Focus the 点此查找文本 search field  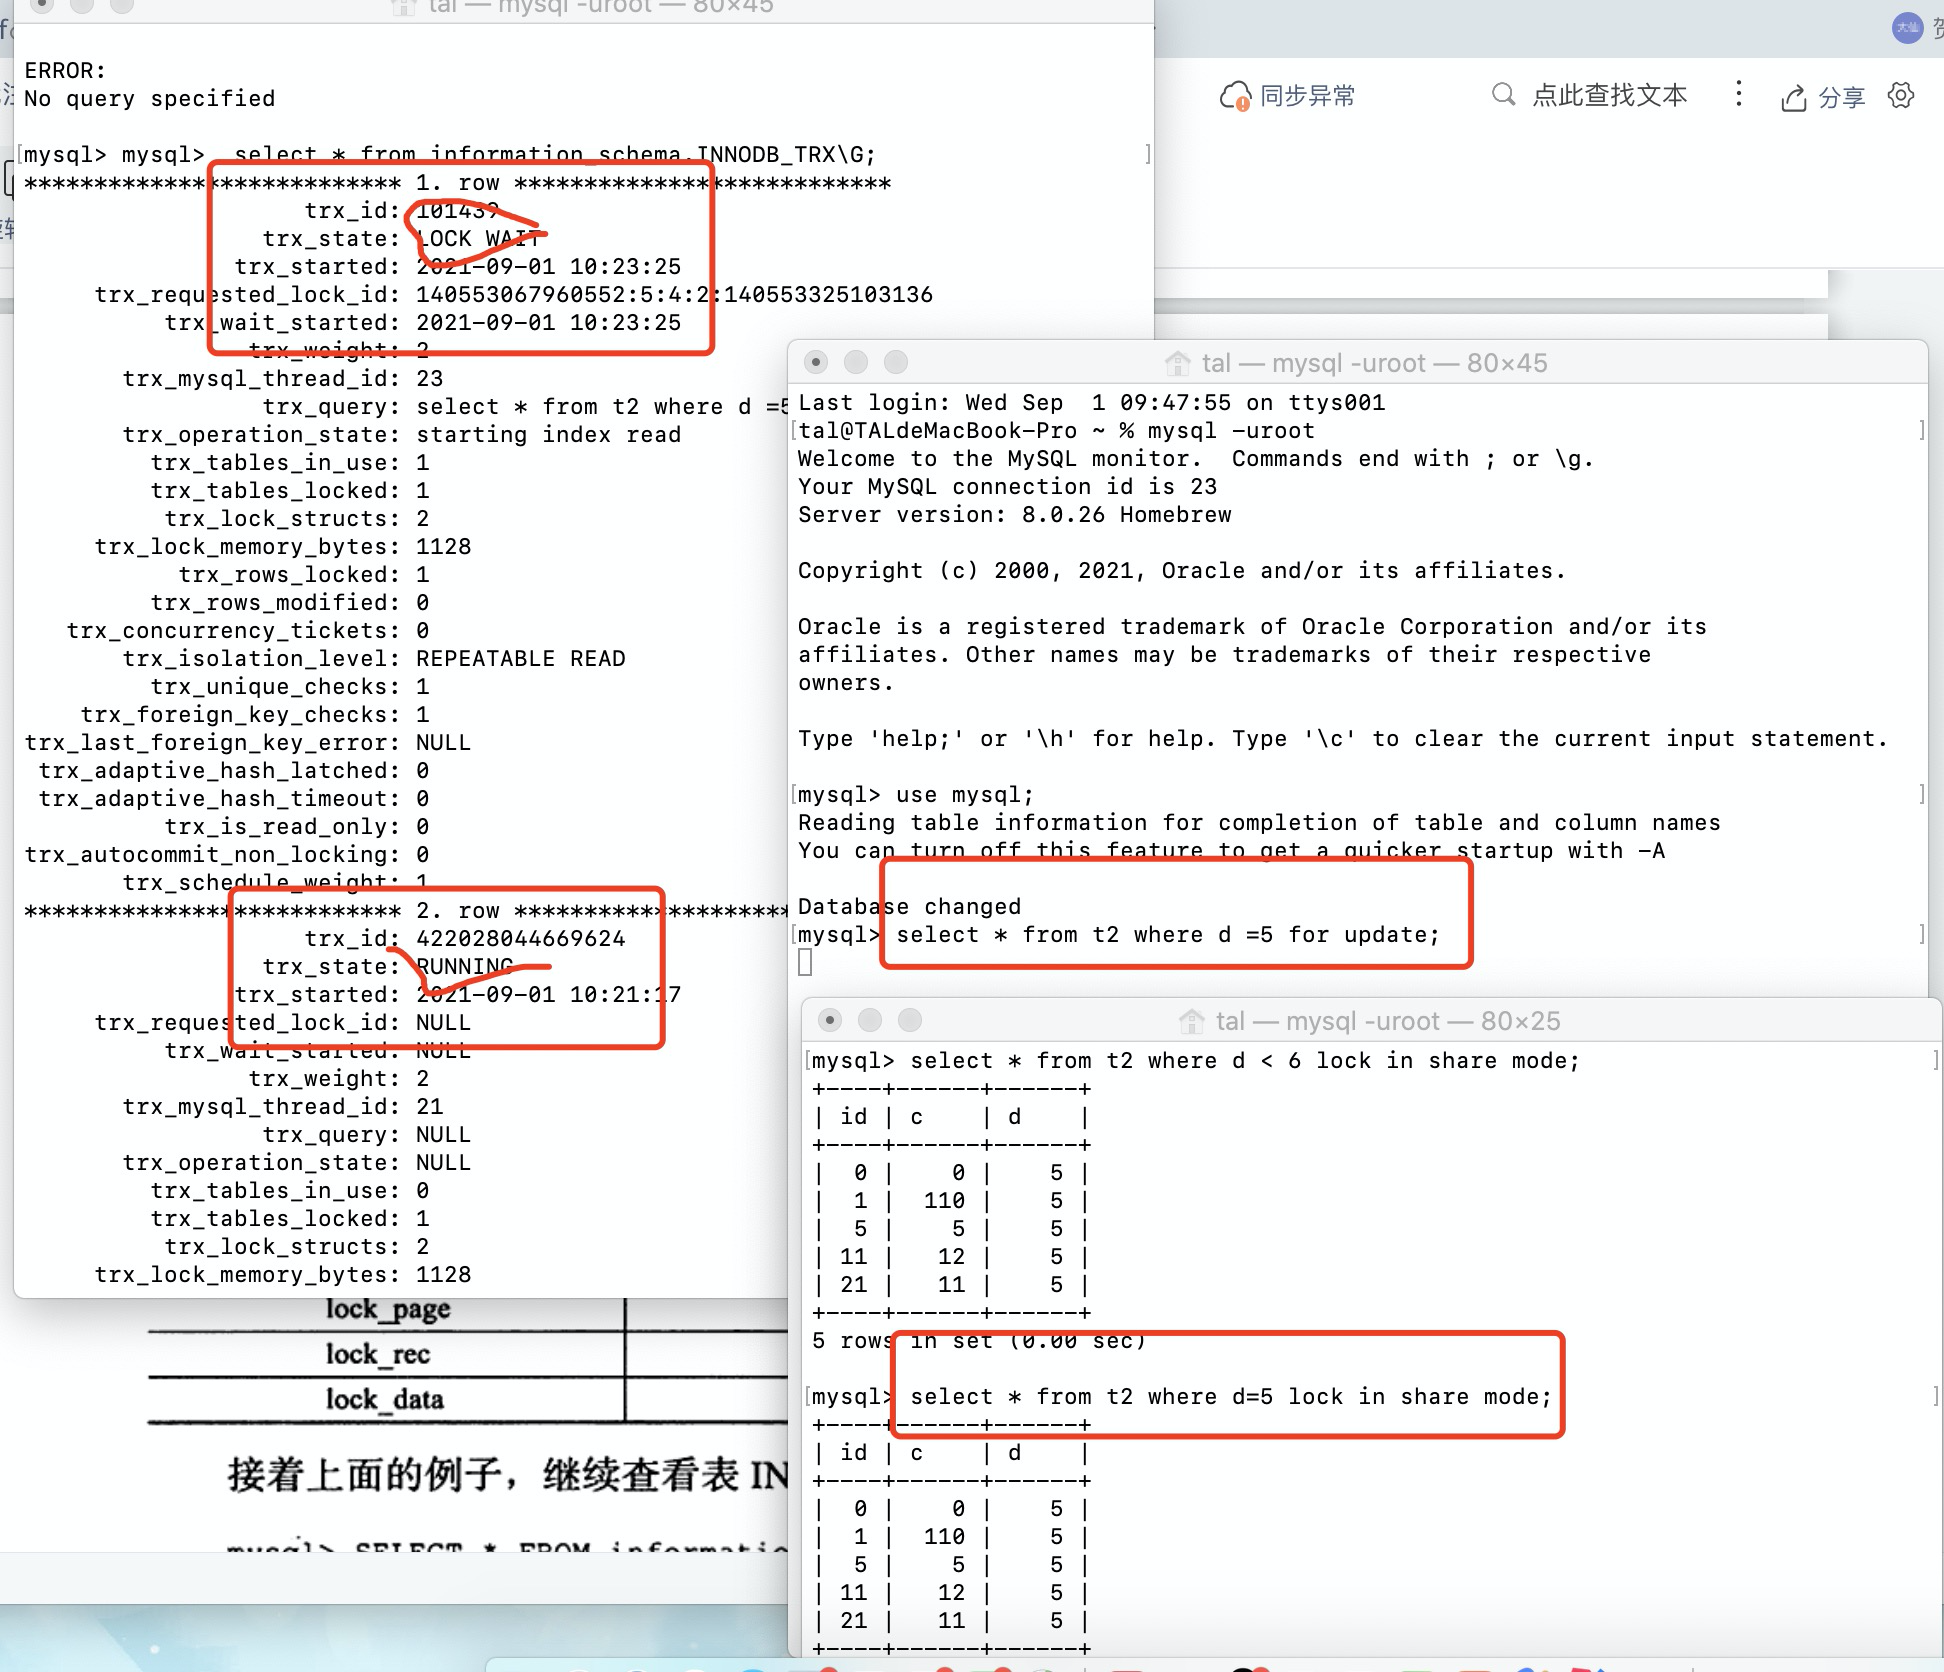click(1609, 95)
